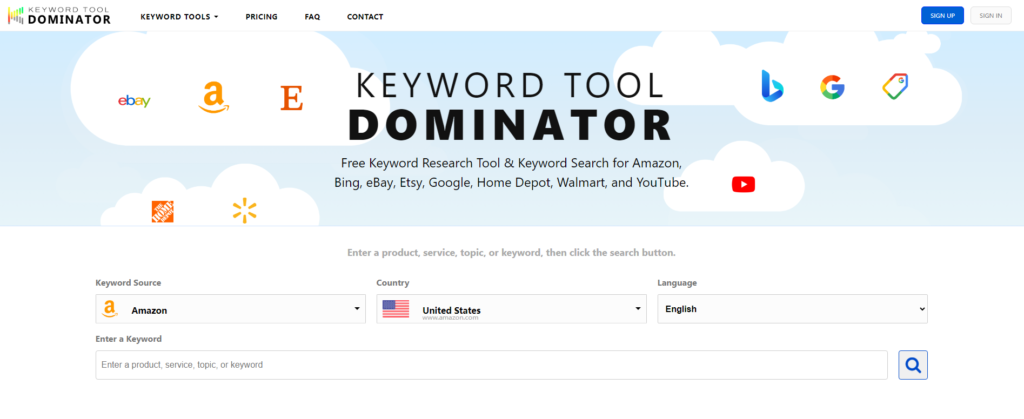Open the Contact page
Image resolution: width=1024 pixels, height=419 pixels.
pos(365,17)
